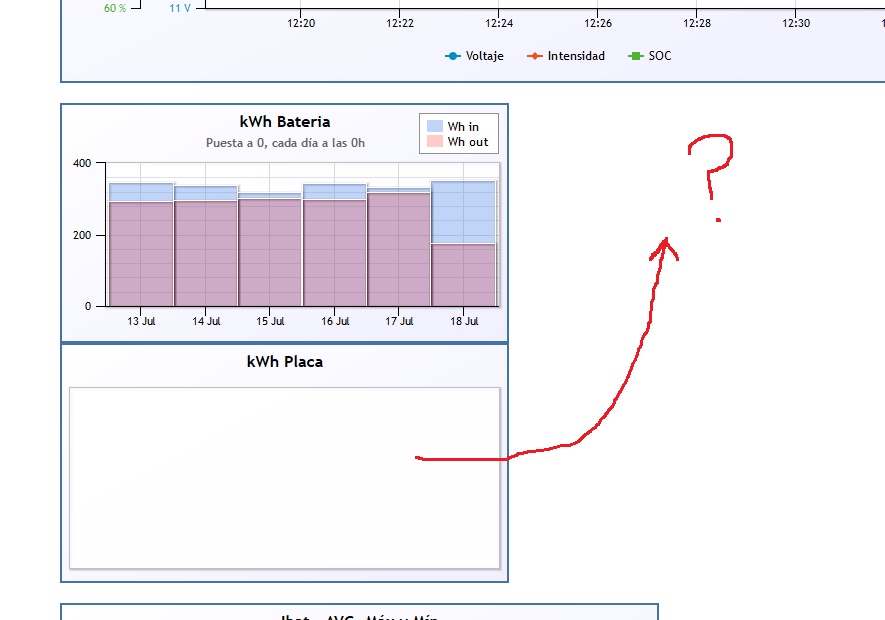Click the subtitle 'Puesta a 0, cada día a las 0h'

(285, 143)
